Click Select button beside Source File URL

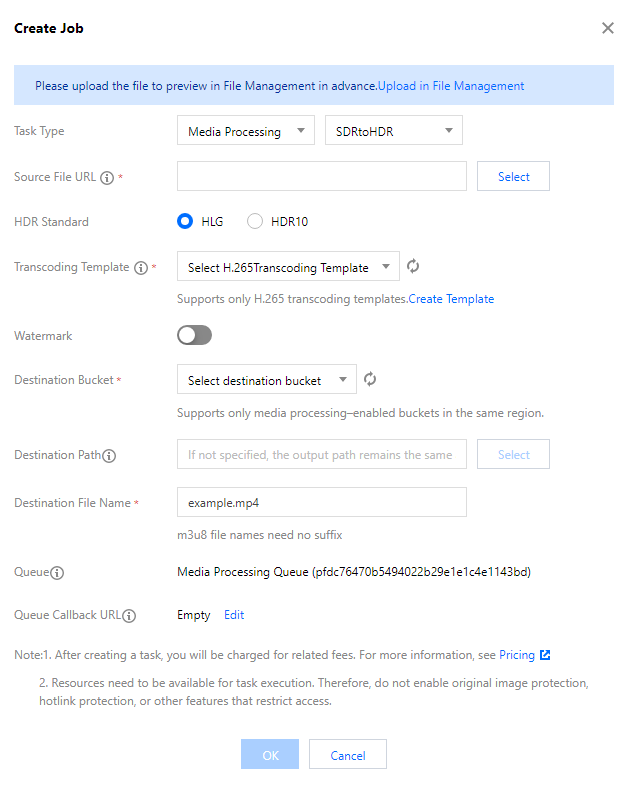pyautogui.click(x=513, y=177)
